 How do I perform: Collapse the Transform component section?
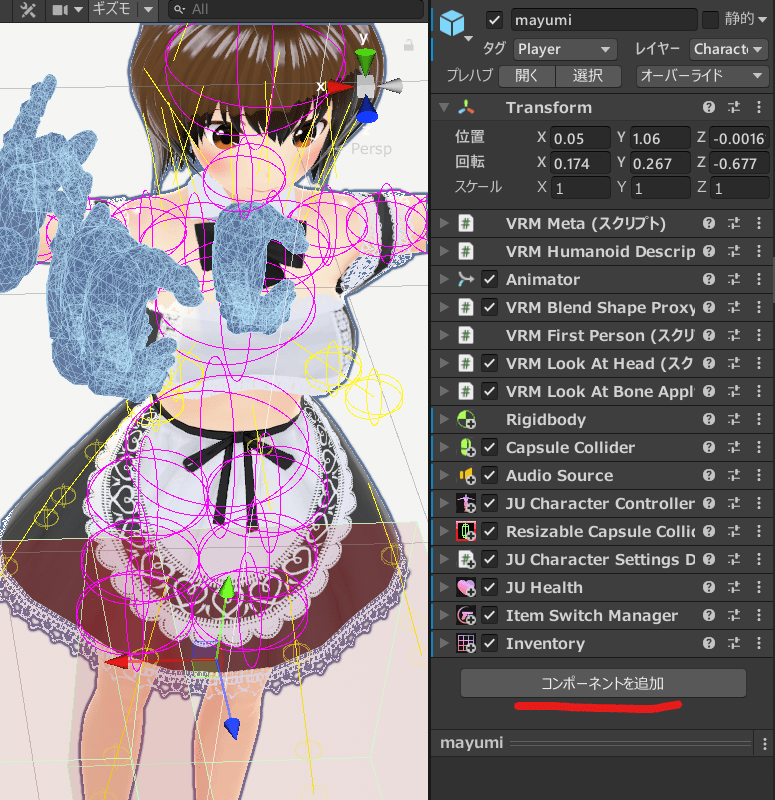click(x=444, y=108)
